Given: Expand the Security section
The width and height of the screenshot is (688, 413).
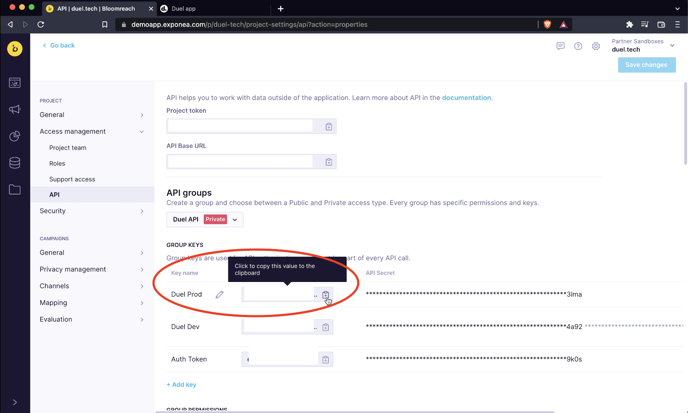Looking at the screenshot, I should coord(92,211).
